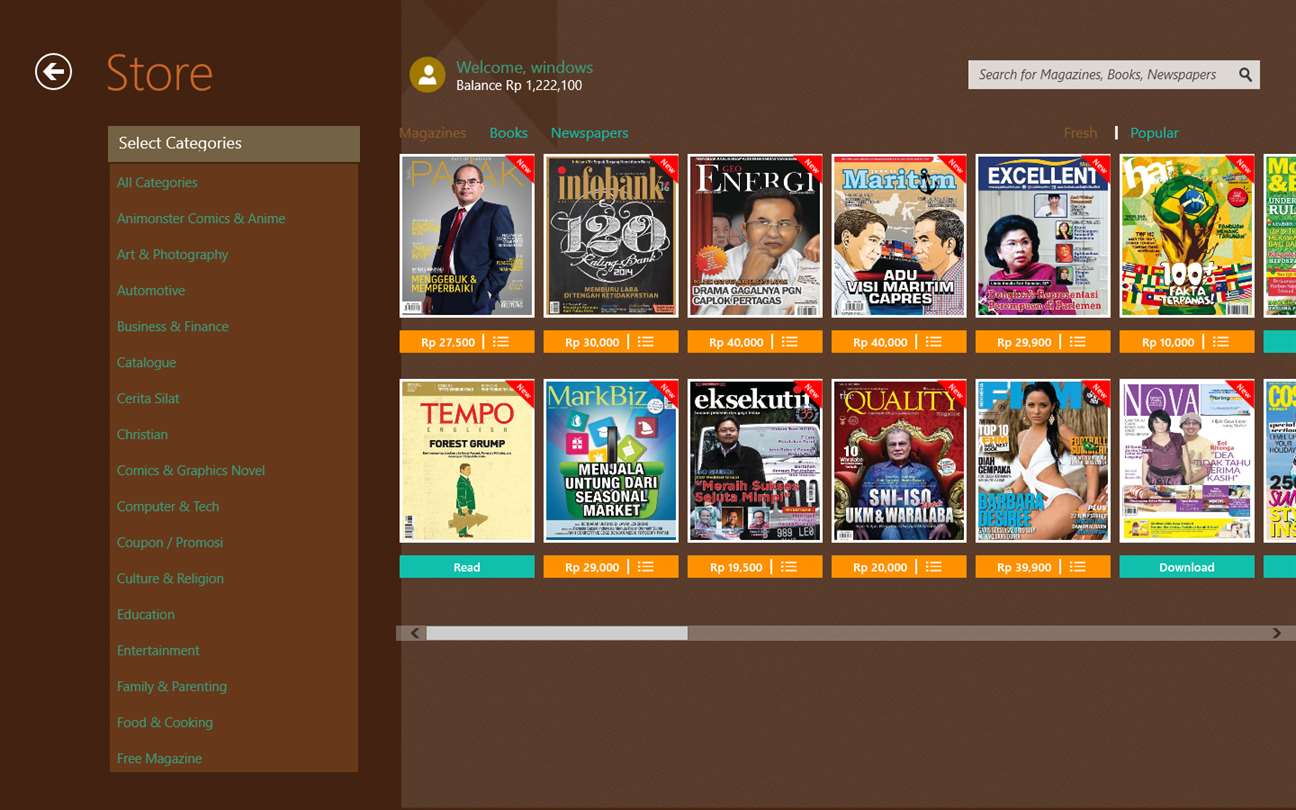
Task: Select Culture & Religion category
Action: tap(170, 579)
